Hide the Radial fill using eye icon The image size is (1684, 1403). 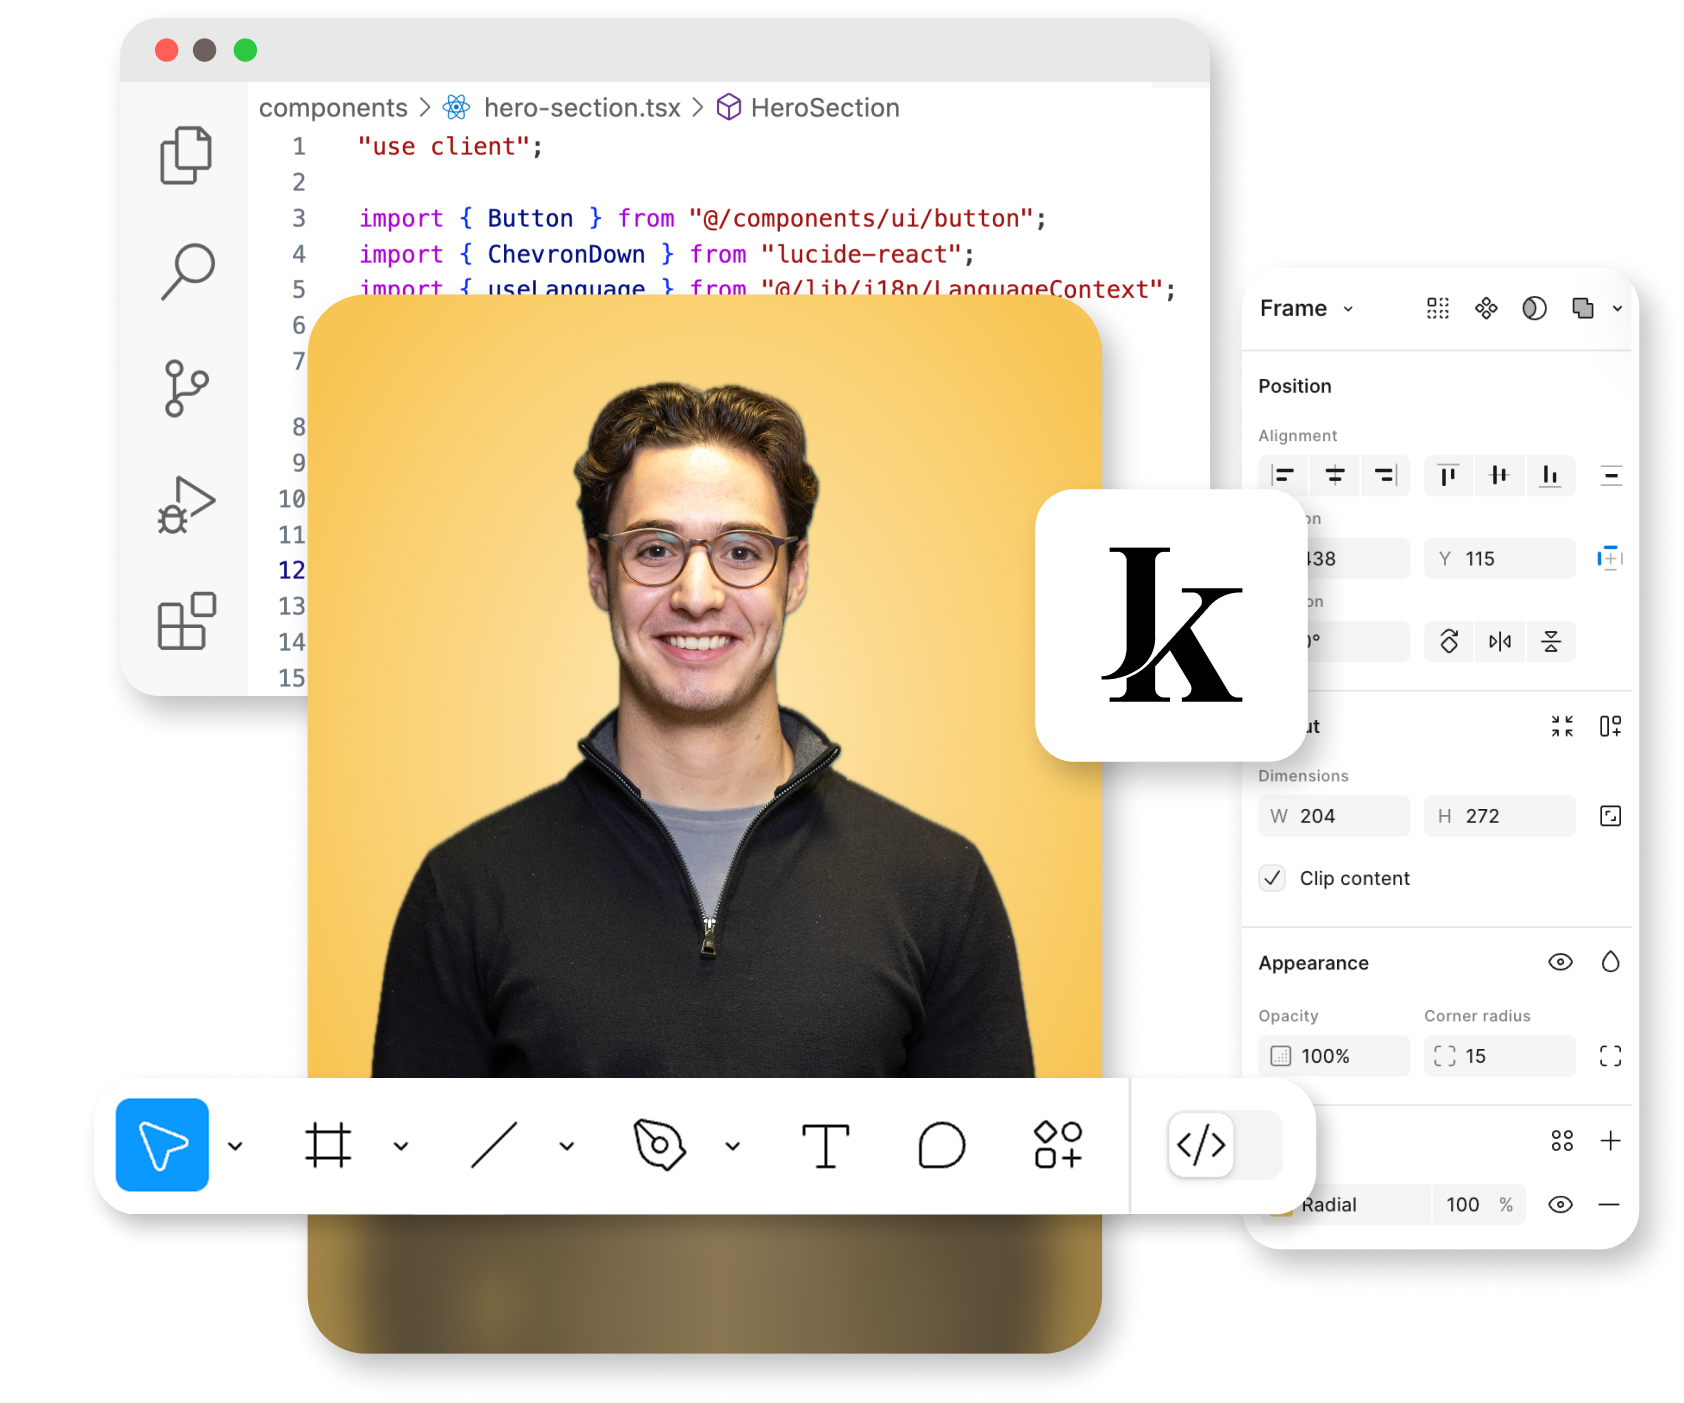pyautogui.click(x=1560, y=1204)
